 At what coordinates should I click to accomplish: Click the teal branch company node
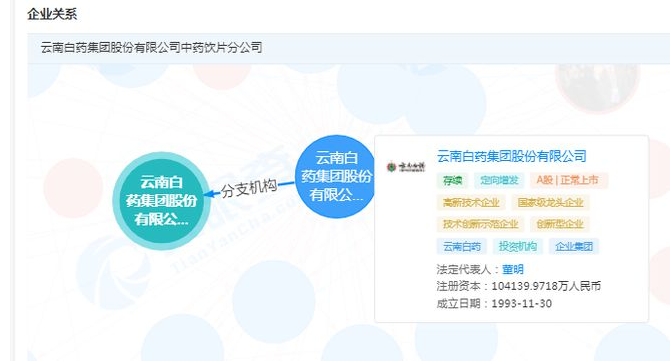tap(162, 201)
